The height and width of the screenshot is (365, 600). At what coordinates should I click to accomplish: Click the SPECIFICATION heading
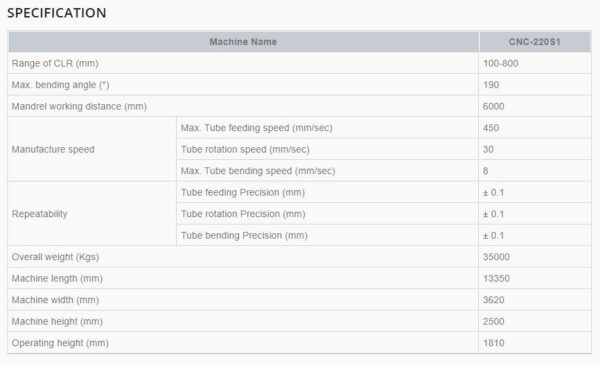coord(57,13)
